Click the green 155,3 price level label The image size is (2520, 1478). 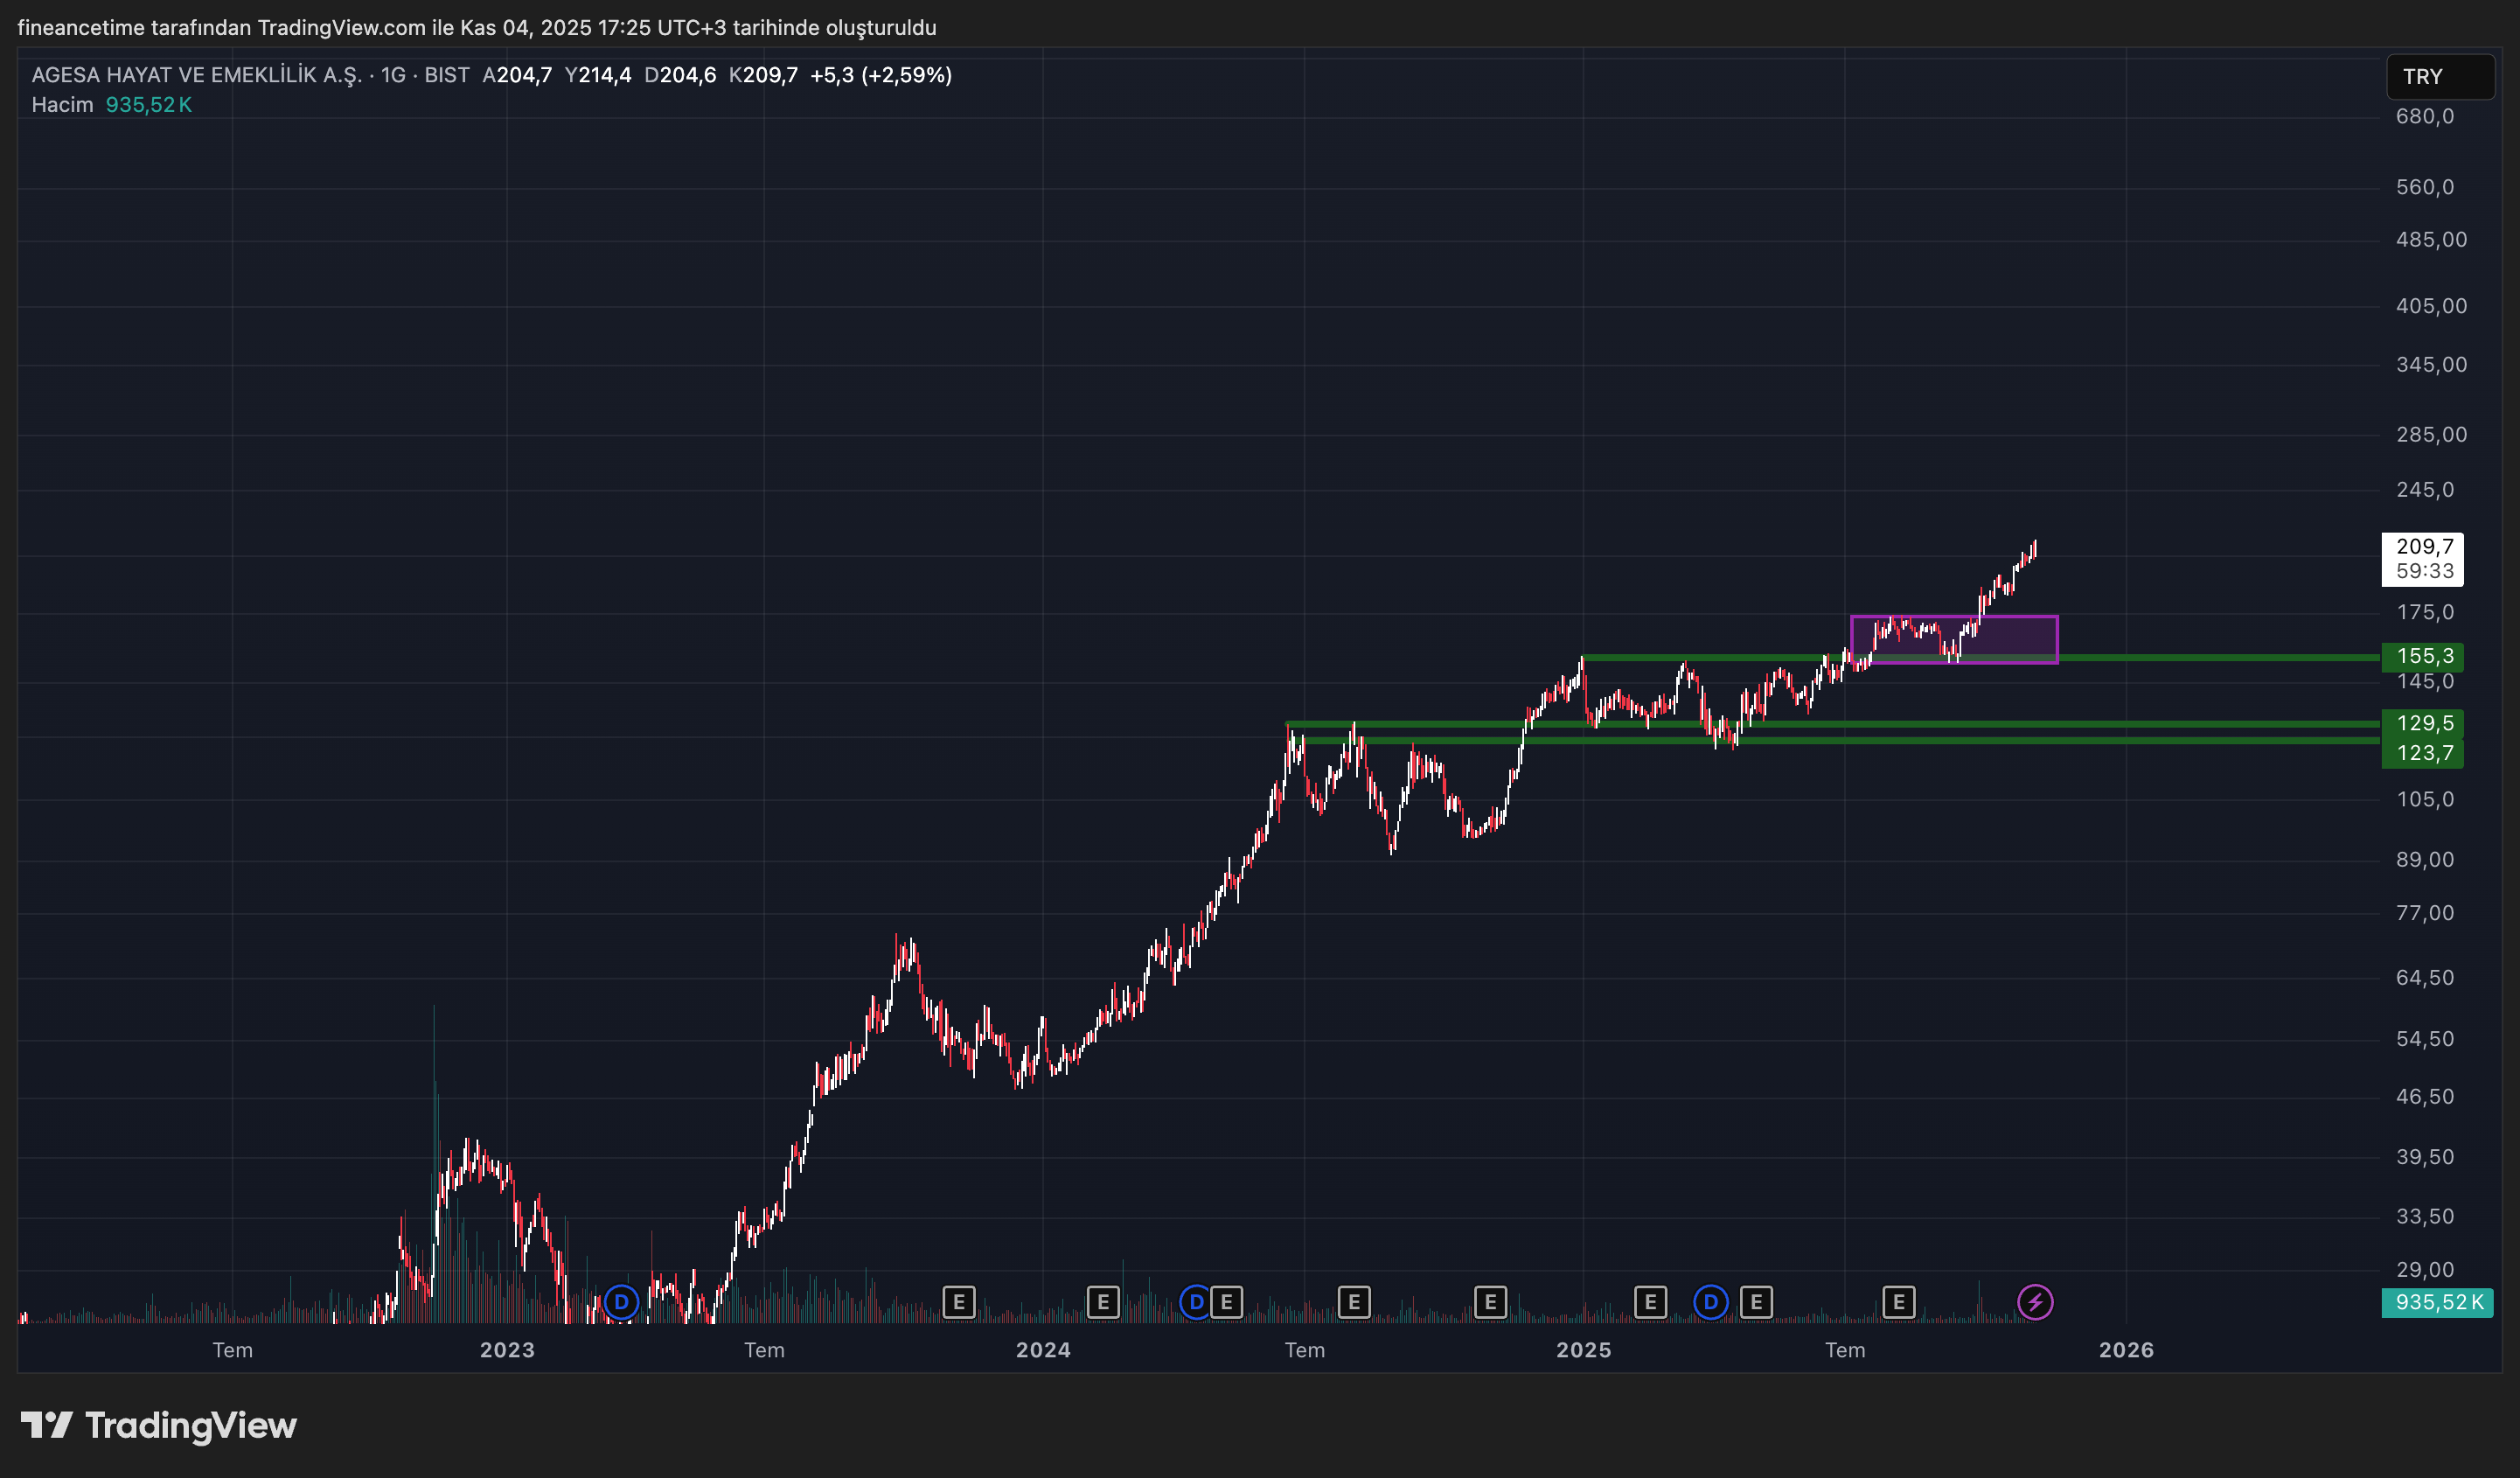pos(2423,656)
